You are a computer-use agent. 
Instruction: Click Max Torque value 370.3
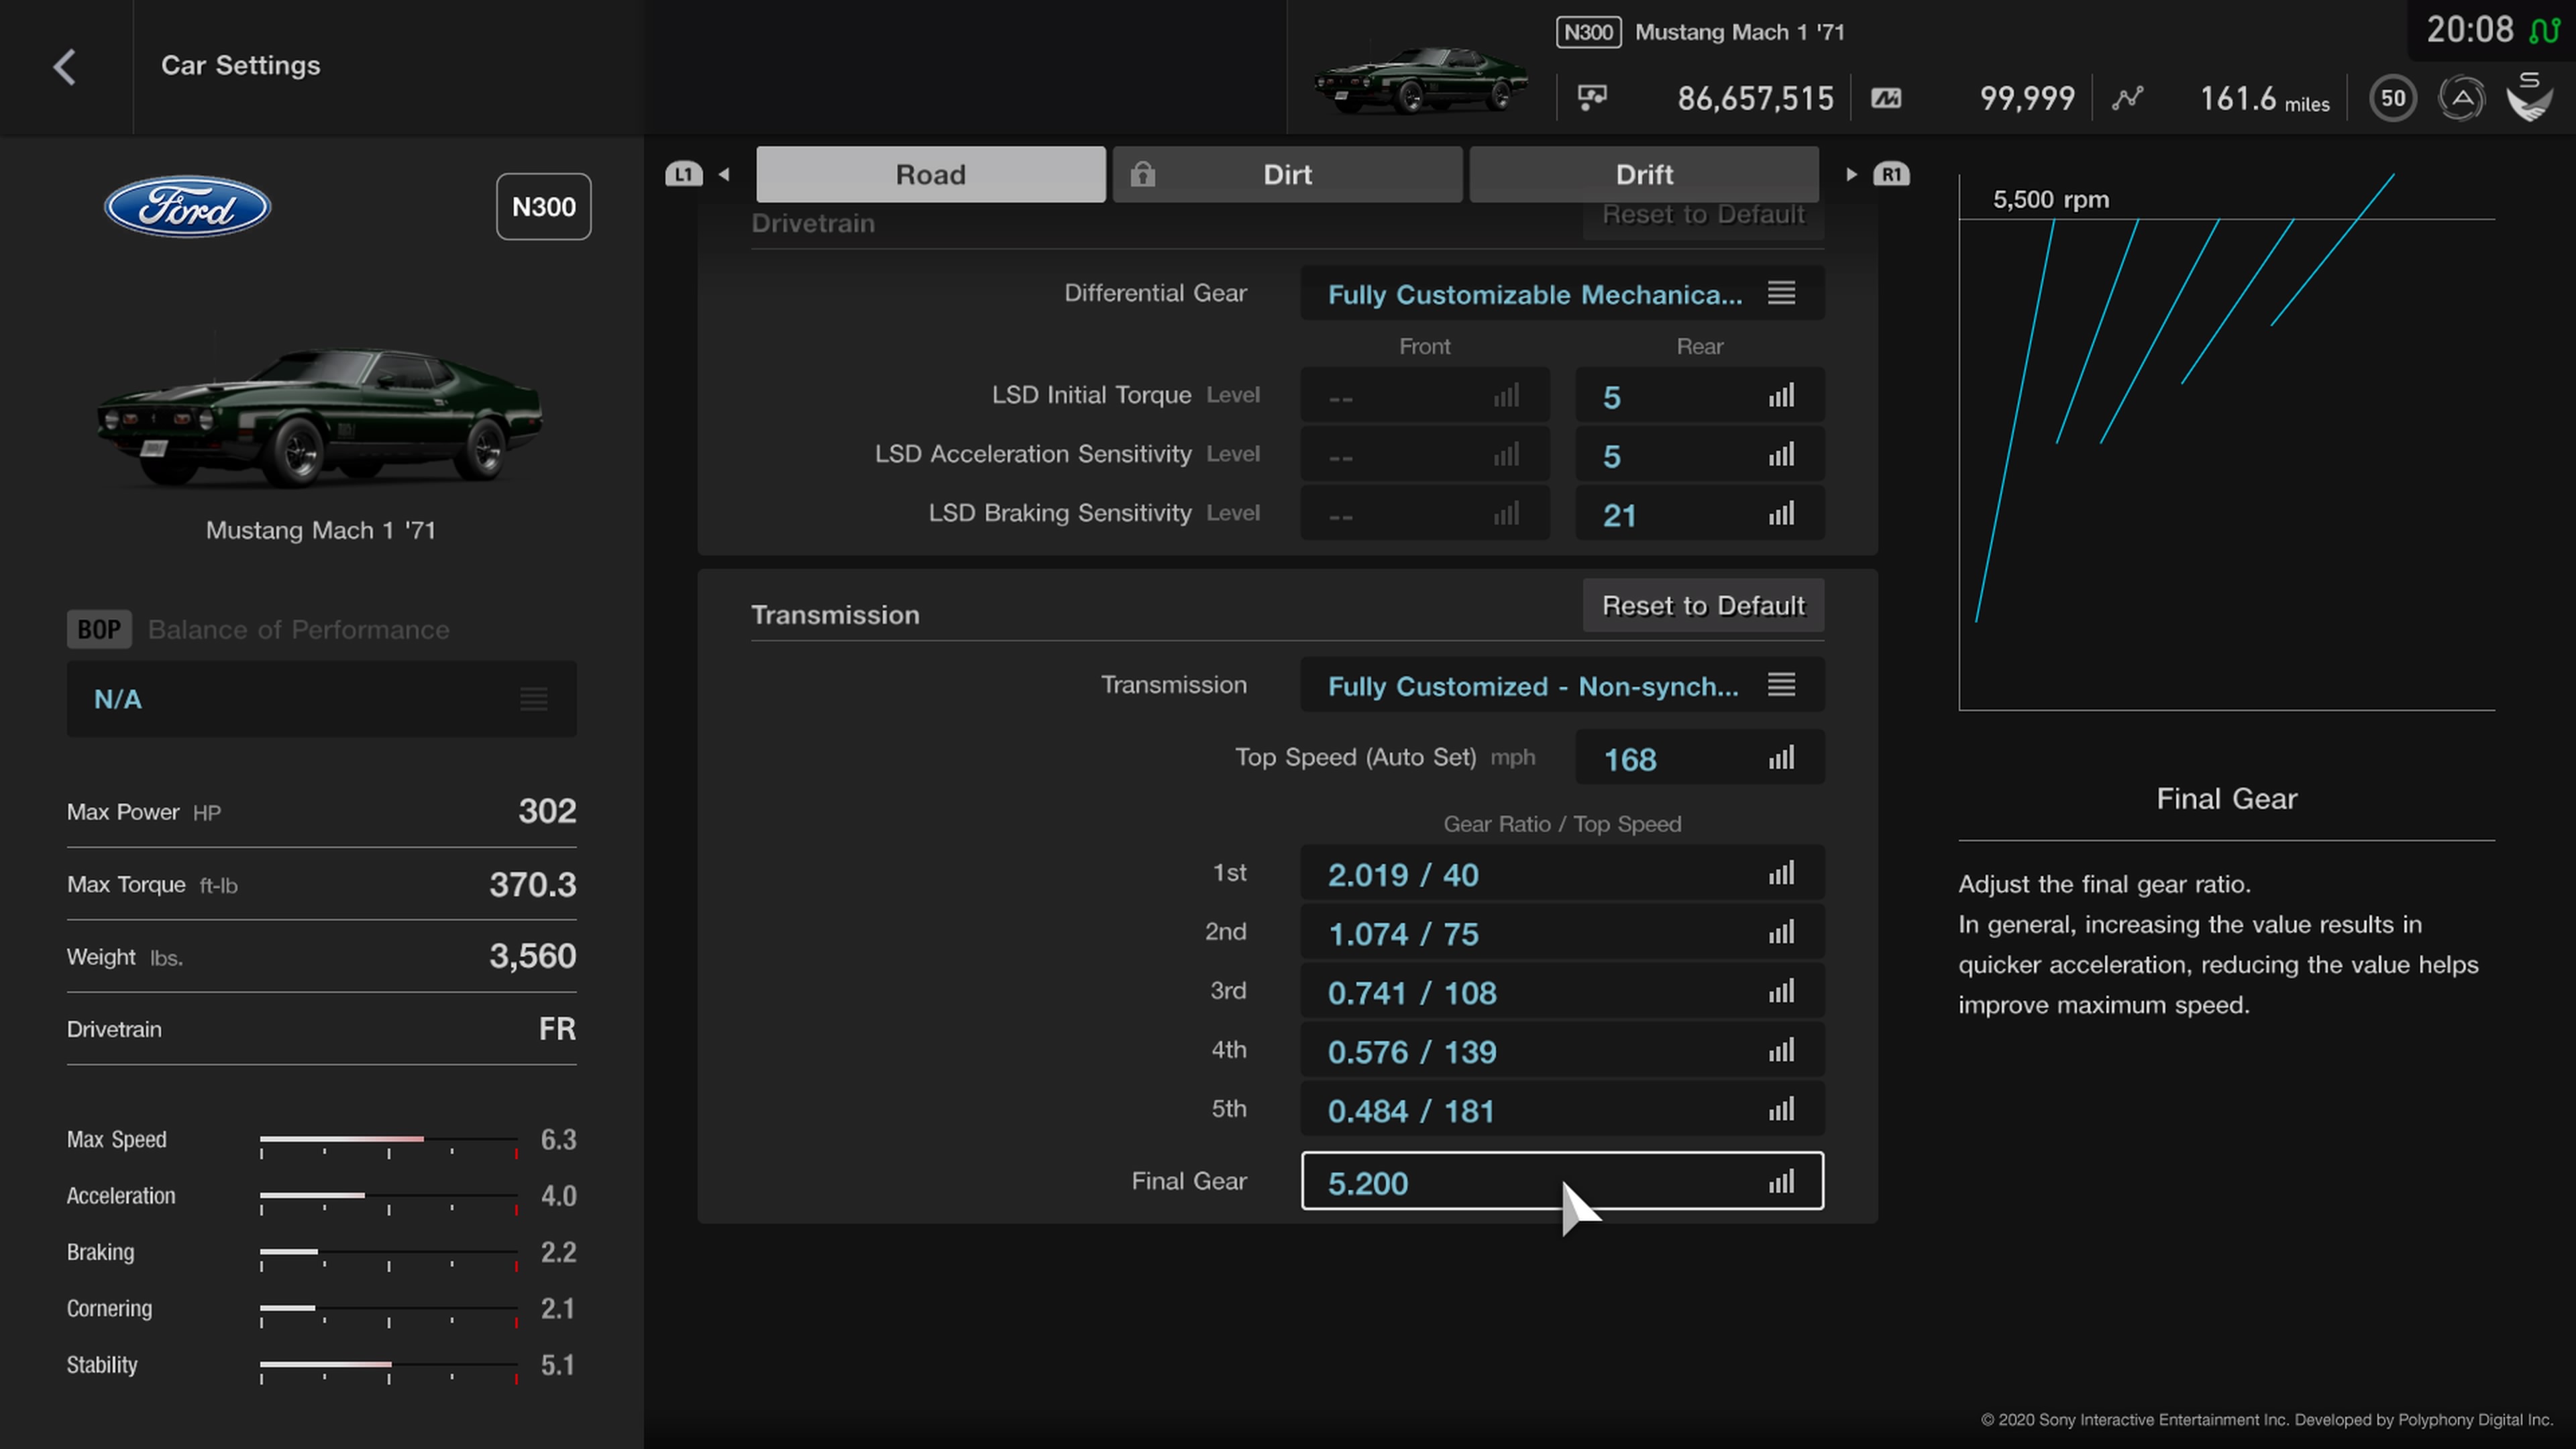coord(532,884)
